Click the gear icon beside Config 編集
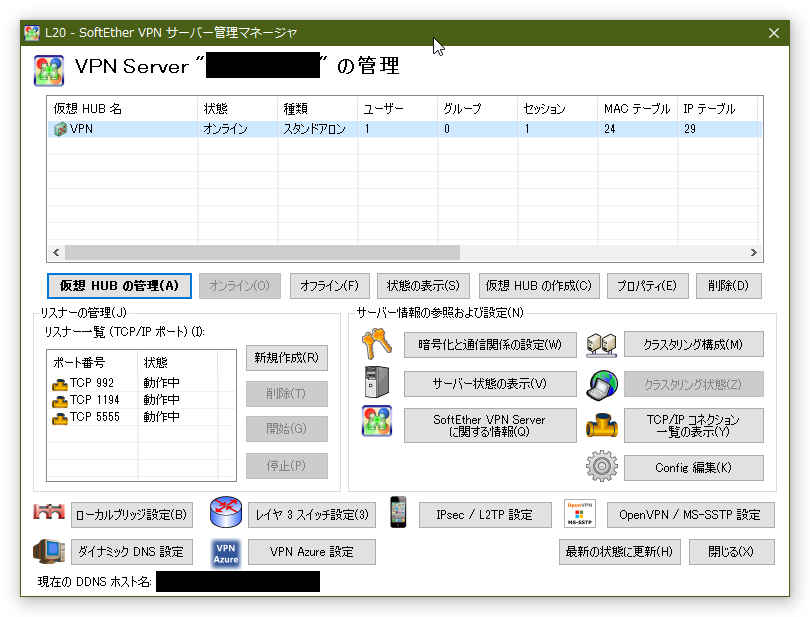The height and width of the screenshot is (617, 810). [x=602, y=466]
